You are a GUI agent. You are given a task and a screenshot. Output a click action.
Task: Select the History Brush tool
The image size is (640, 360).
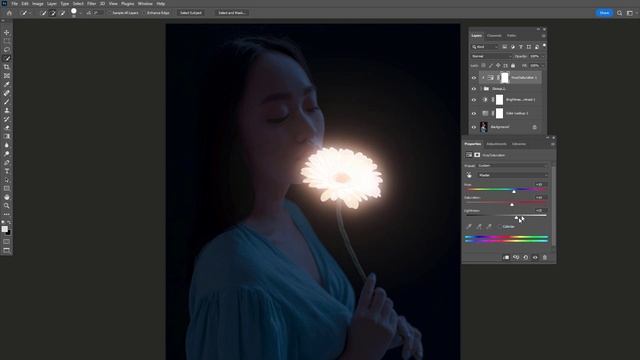point(7,119)
